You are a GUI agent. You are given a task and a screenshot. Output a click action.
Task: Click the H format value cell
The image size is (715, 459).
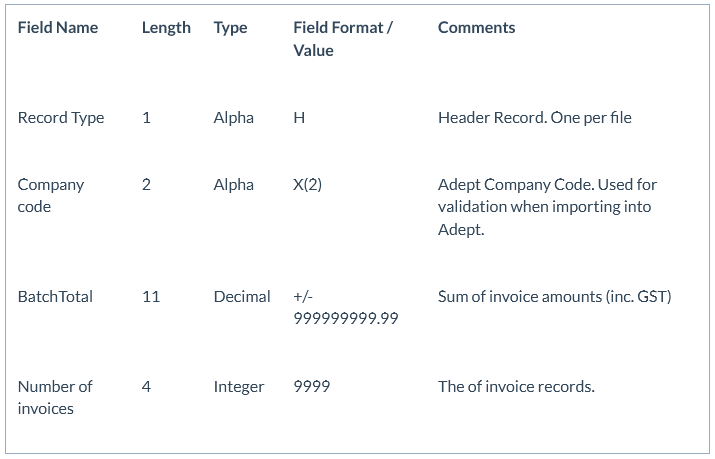point(299,118)
